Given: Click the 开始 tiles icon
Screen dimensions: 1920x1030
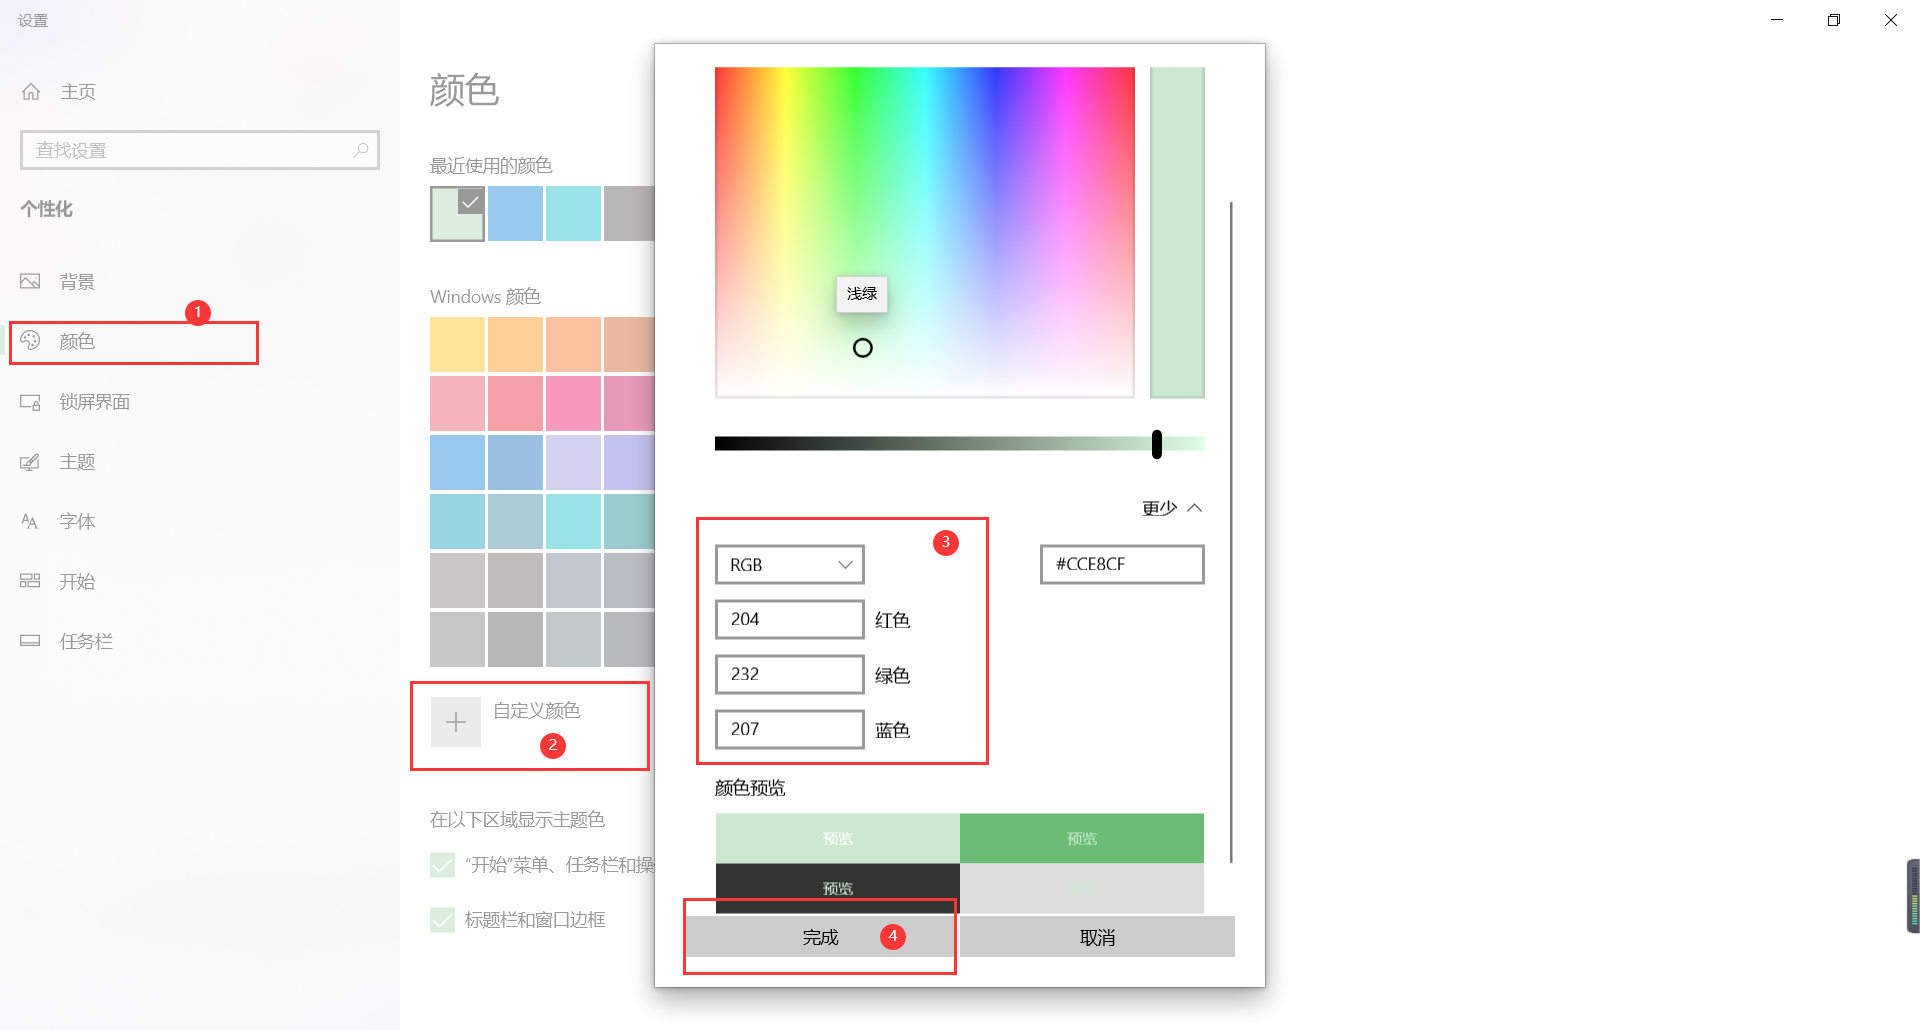Looking at the screenshot, I should [30, 581].
